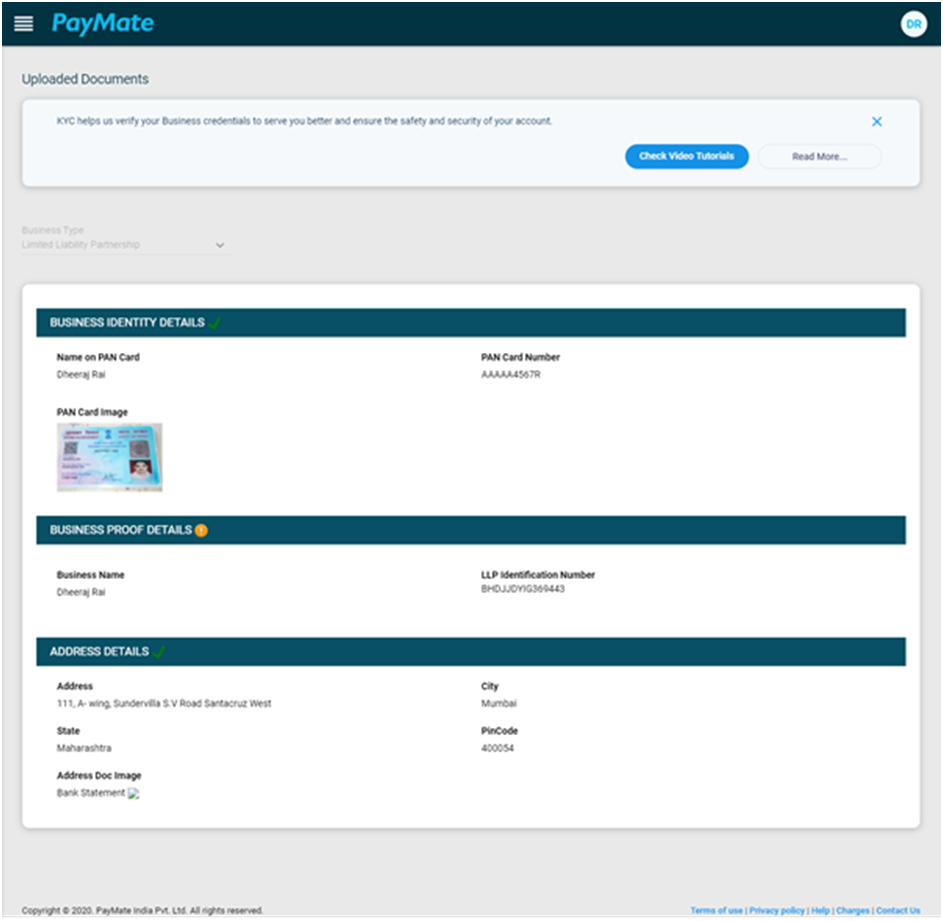Viewport: 943px width, 921px height.
Task: Open the Help footer link
Action: 820,910
